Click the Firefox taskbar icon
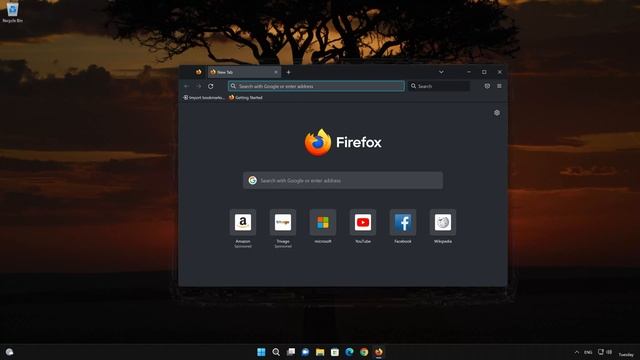The width and height of the screenshot is (640, 360). (x=379, y=352)
